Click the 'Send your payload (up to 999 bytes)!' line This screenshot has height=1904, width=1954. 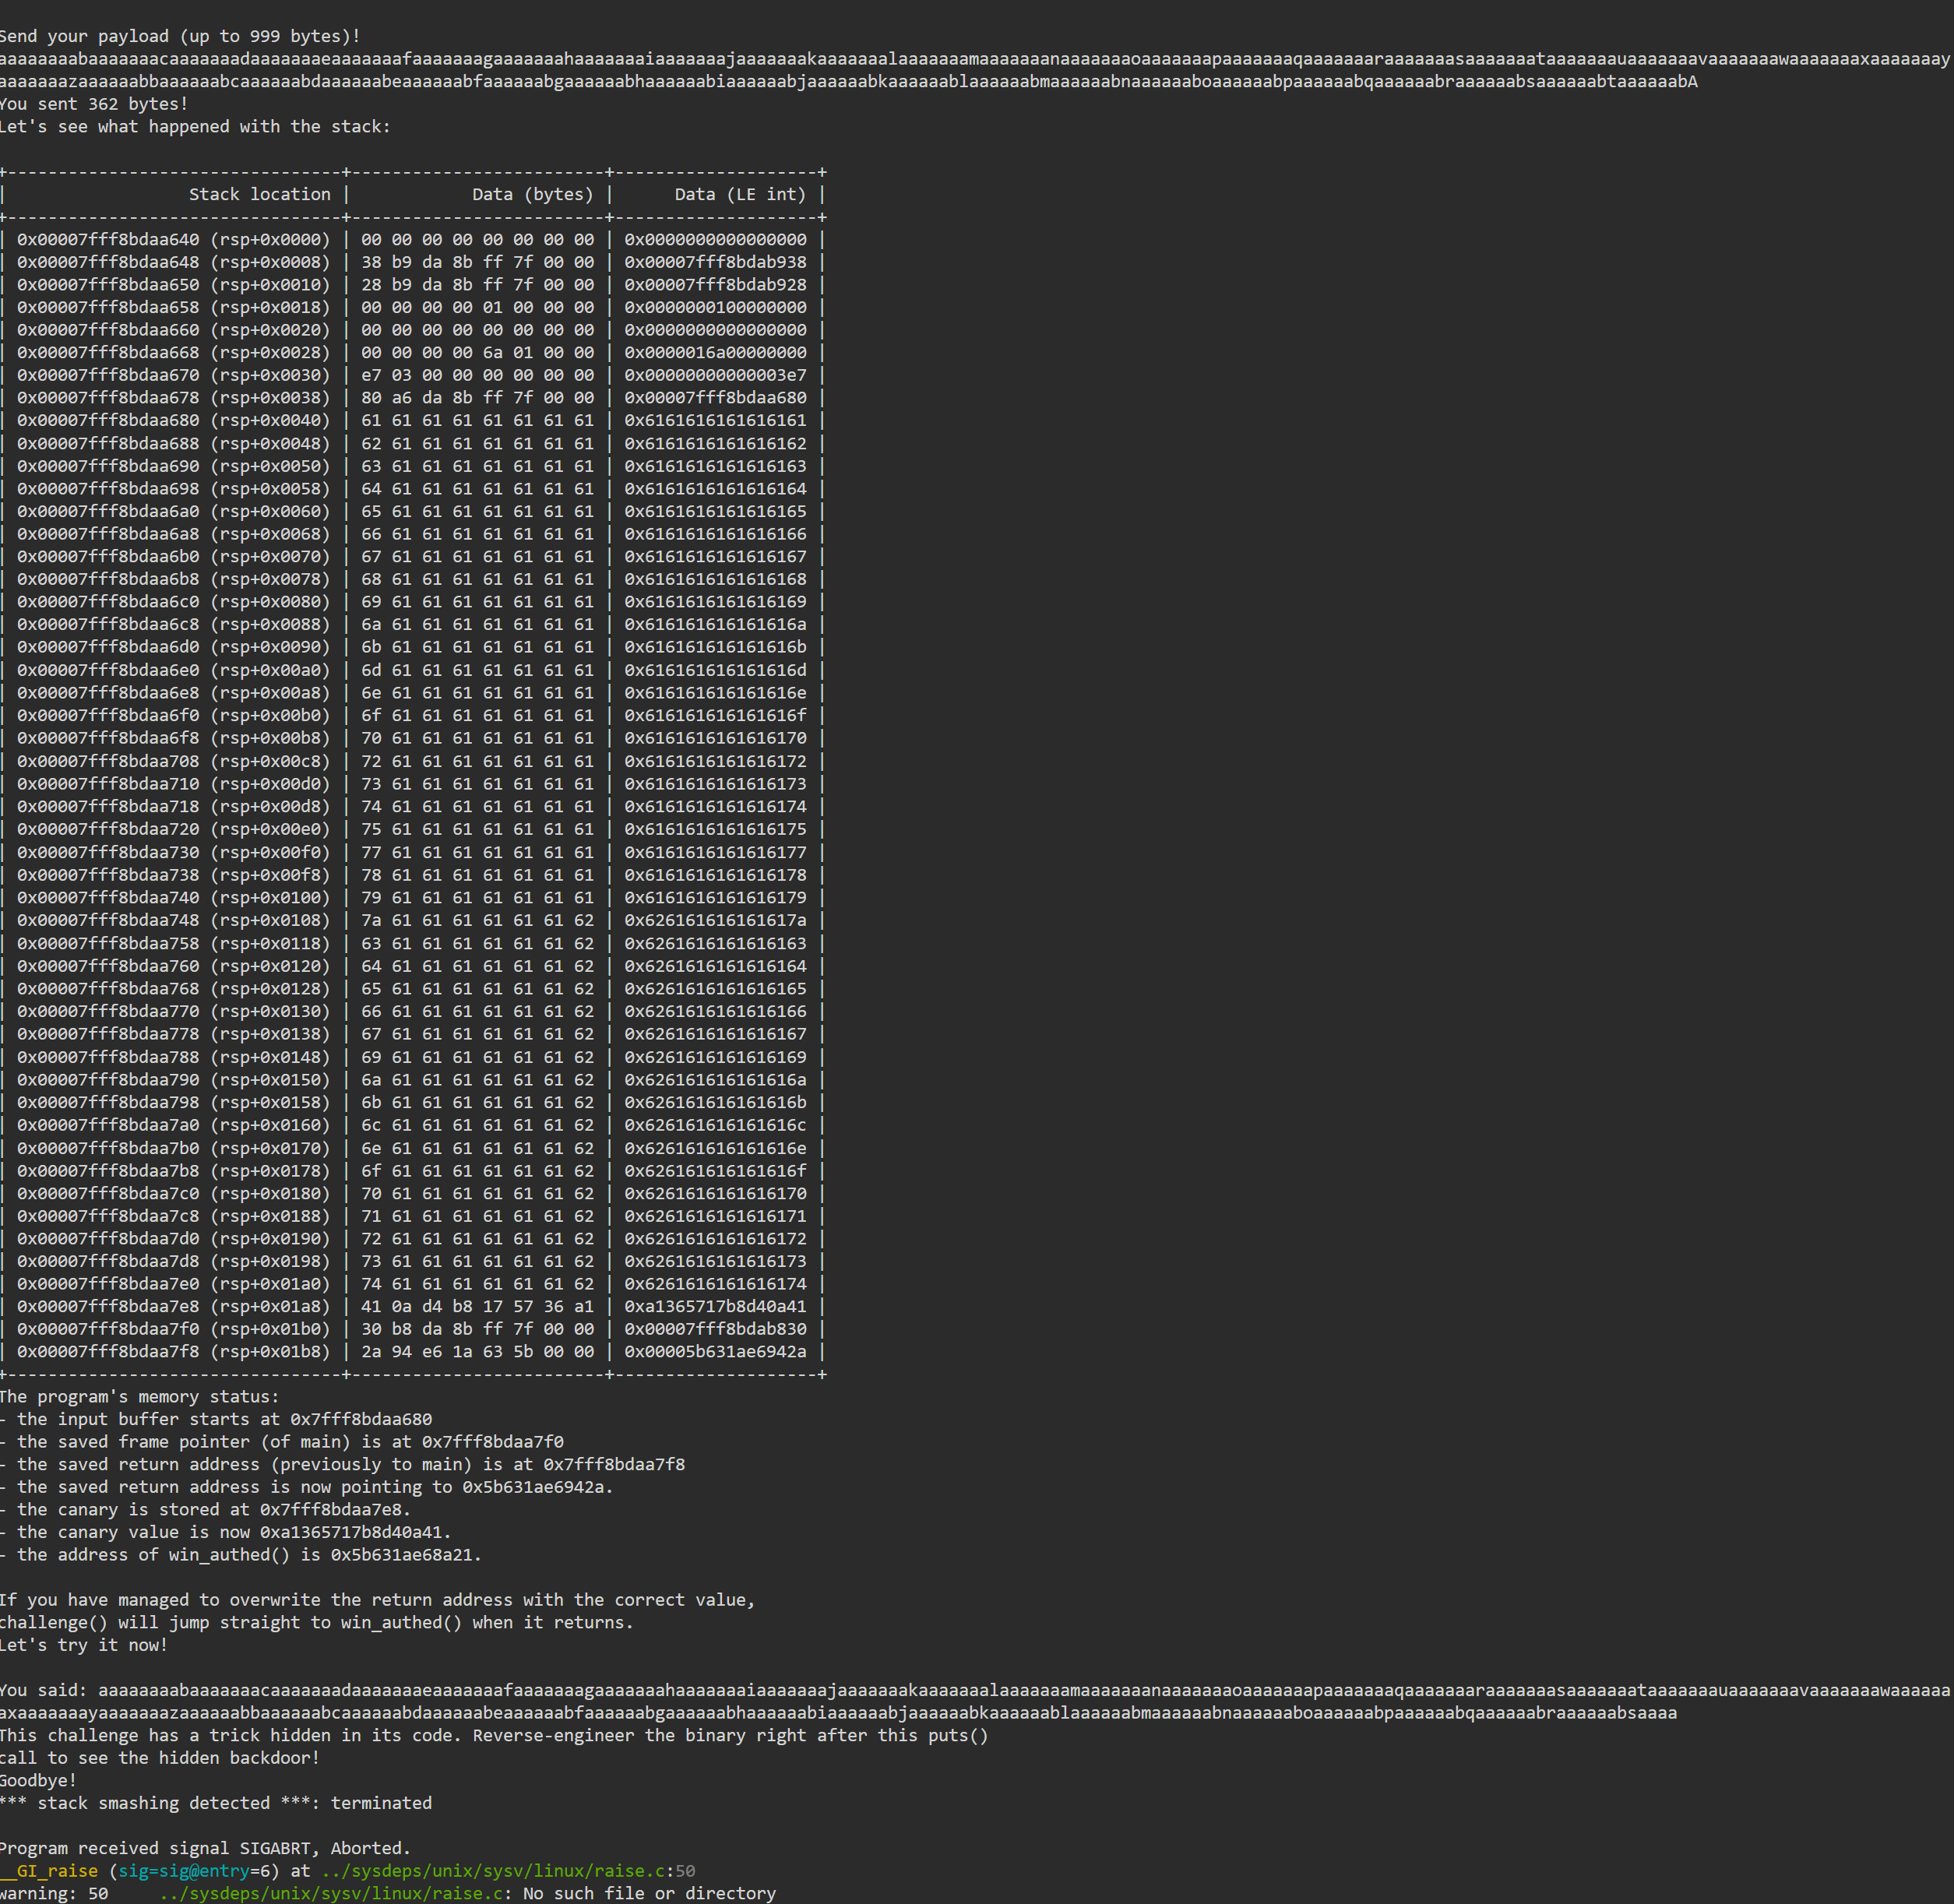click(x=180, y=36)
